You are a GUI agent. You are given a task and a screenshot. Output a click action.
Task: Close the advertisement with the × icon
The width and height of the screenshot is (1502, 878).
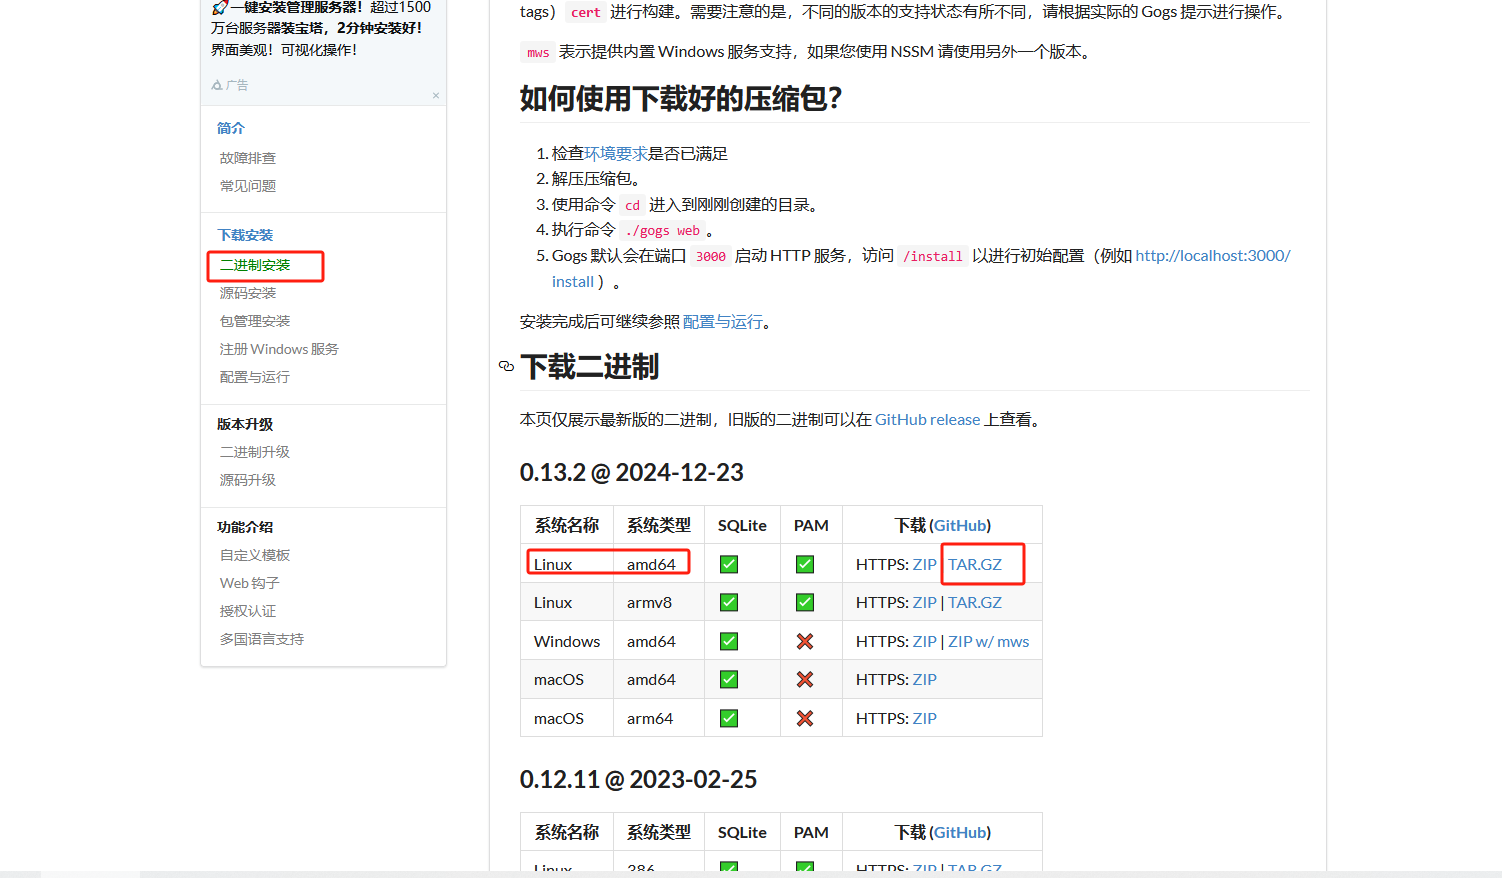click(x=436, y=96)
